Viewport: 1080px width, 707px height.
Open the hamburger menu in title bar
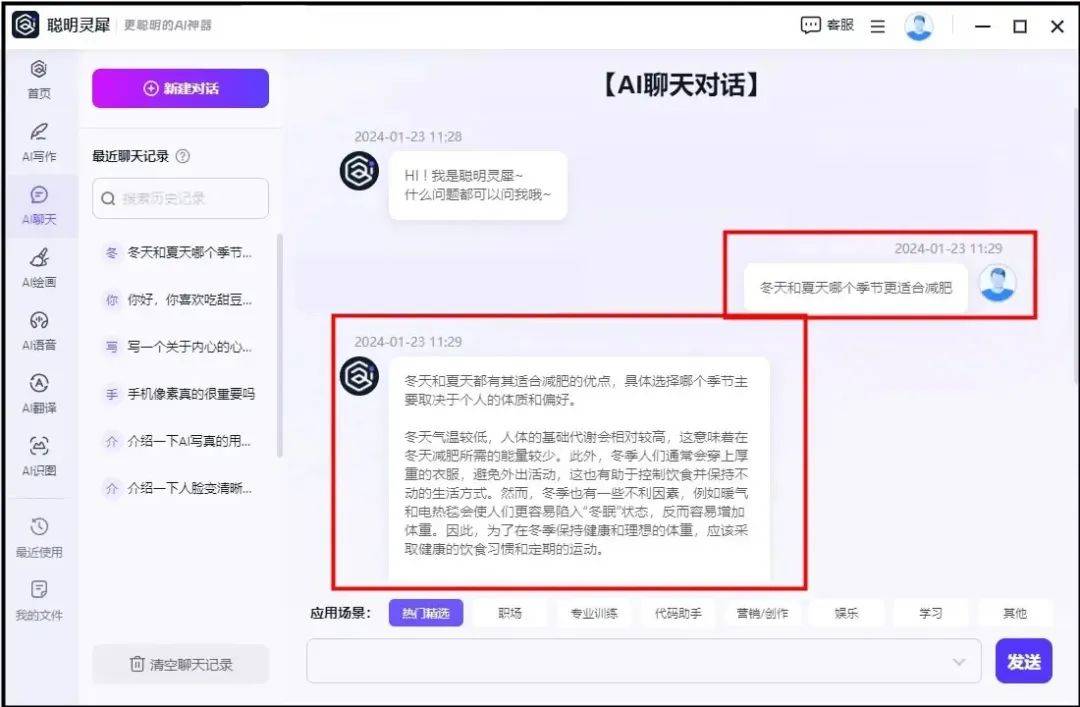878,26
